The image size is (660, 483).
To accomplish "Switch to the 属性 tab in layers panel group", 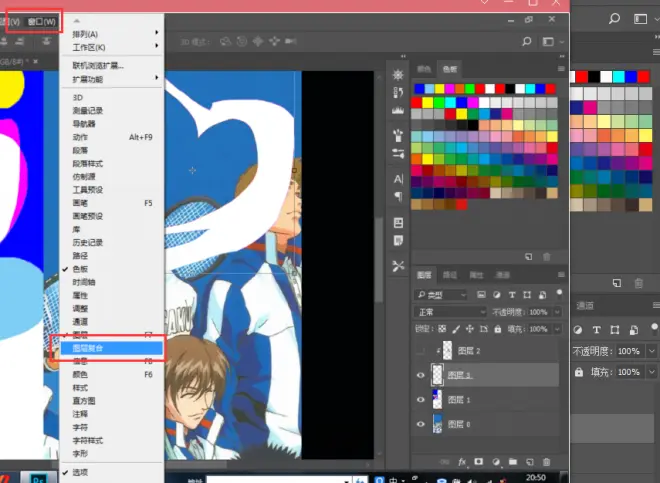I will 476,275.
